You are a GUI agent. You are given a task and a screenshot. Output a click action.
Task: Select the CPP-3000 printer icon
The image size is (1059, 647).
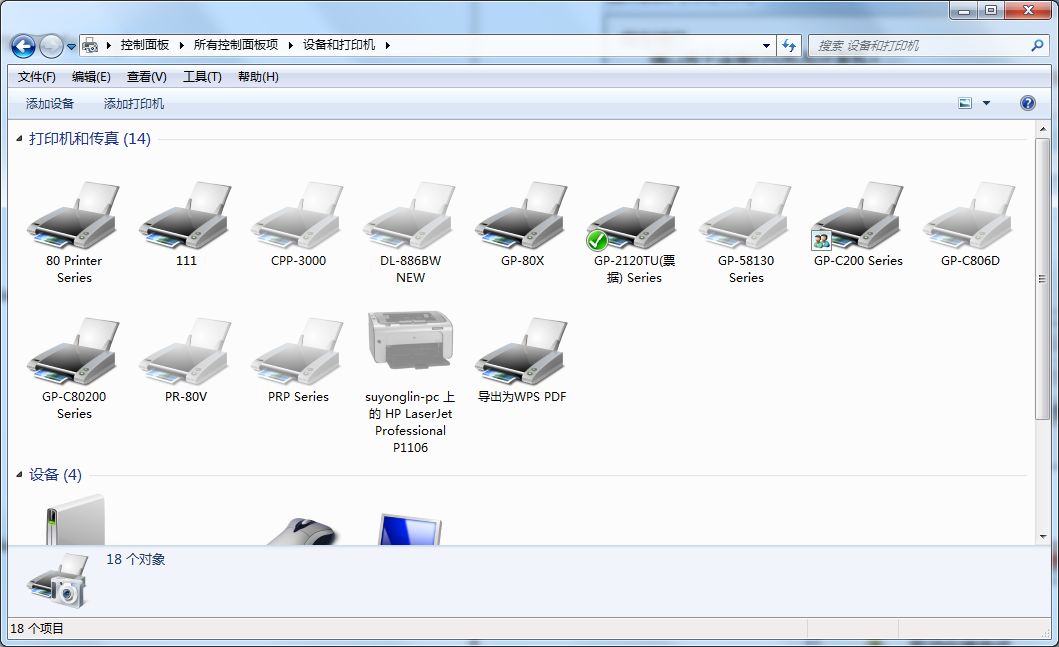(298, 215)
